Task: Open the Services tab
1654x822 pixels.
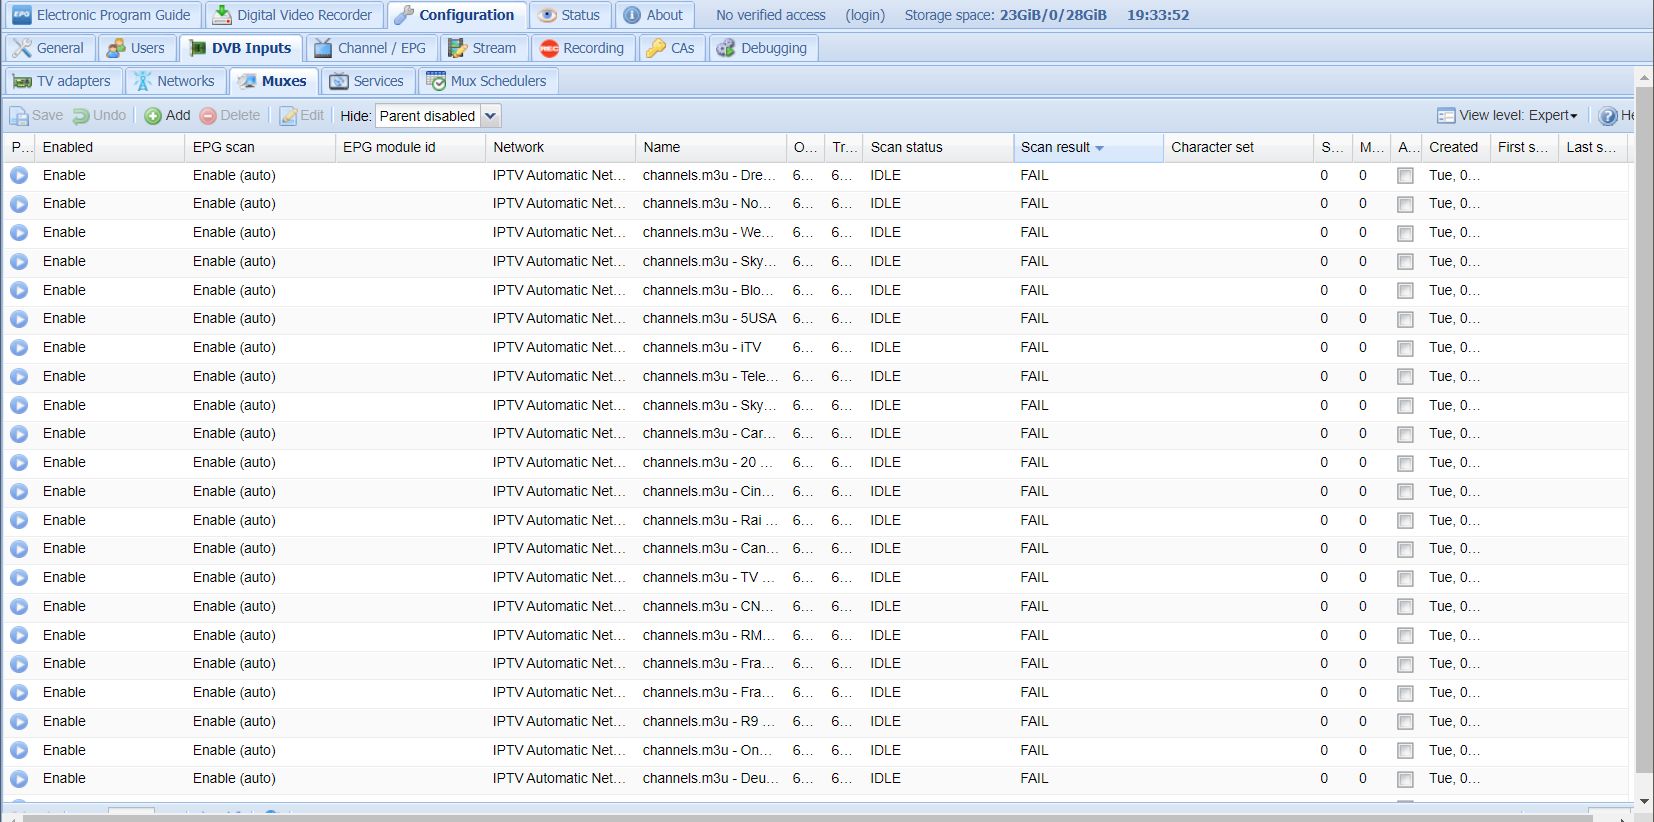Action: click(367, 81)
